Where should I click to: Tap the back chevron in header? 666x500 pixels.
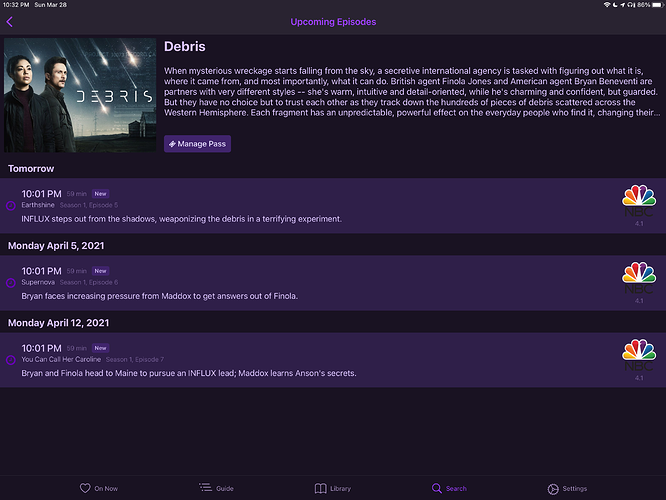[11, 22]
